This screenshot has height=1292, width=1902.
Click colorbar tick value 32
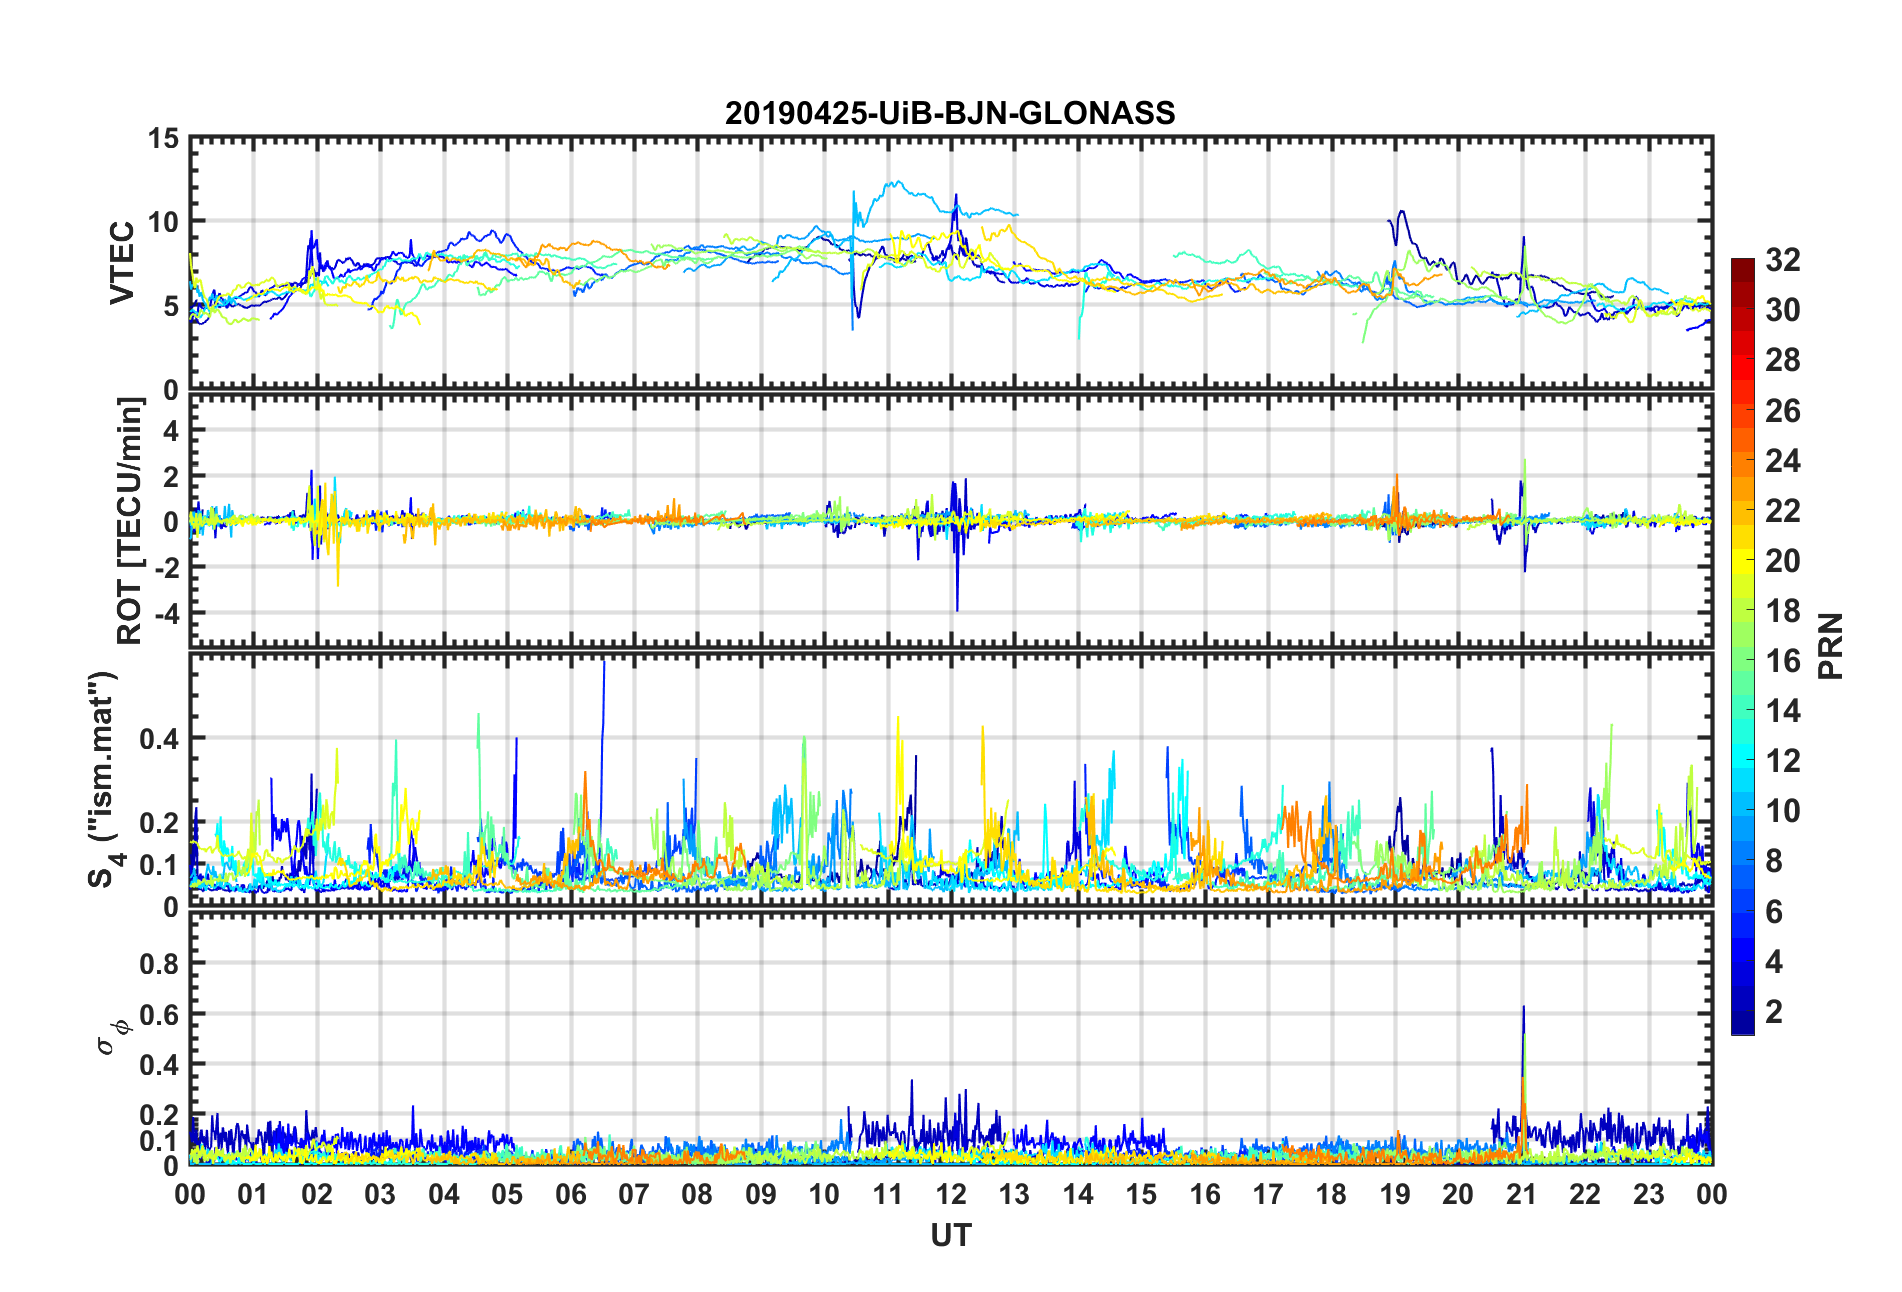tap(1783, 260)
